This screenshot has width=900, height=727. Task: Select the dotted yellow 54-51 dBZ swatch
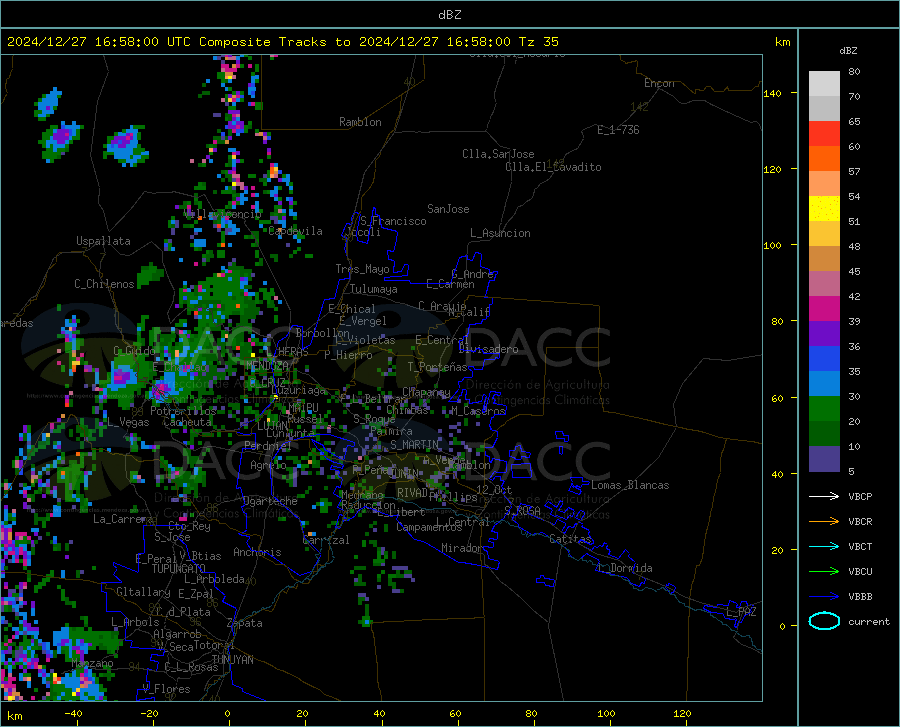click(824, 208)
